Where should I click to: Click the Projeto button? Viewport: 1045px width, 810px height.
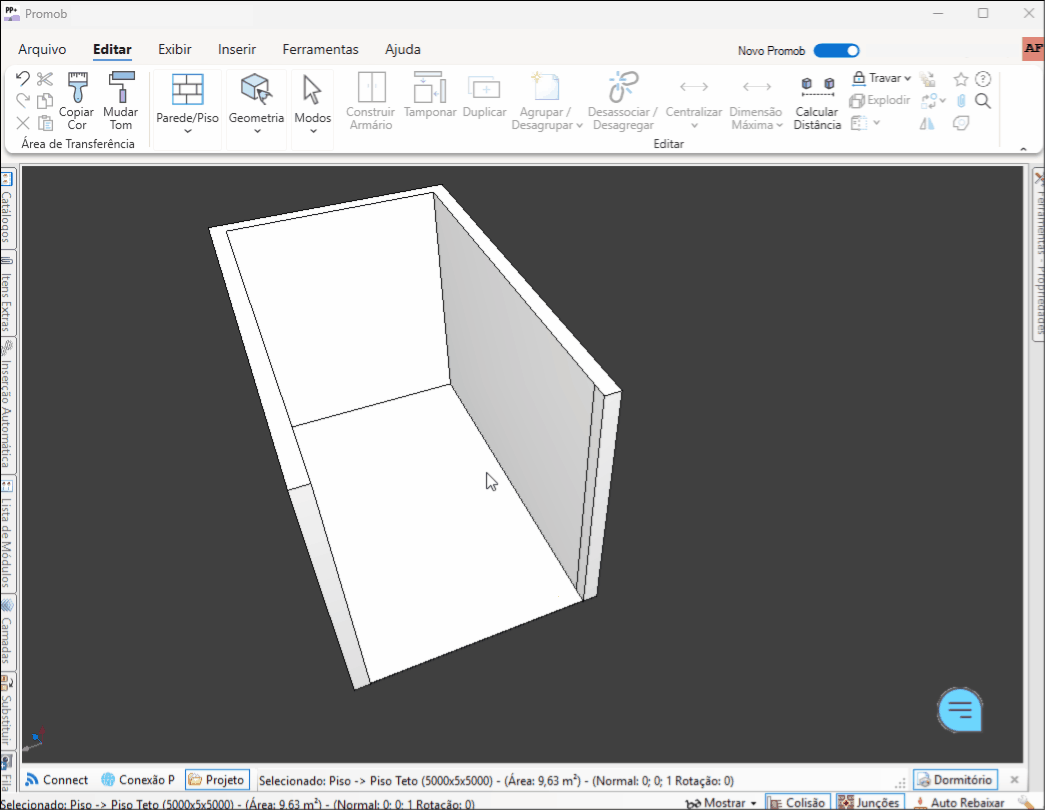(x=217, y=780)
